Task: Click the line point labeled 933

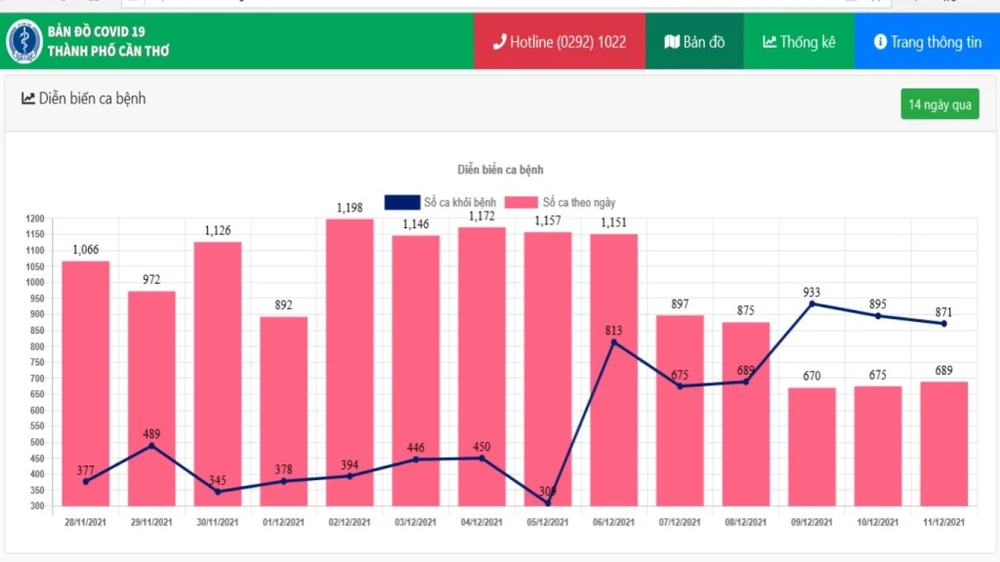Action: point(812,303)
